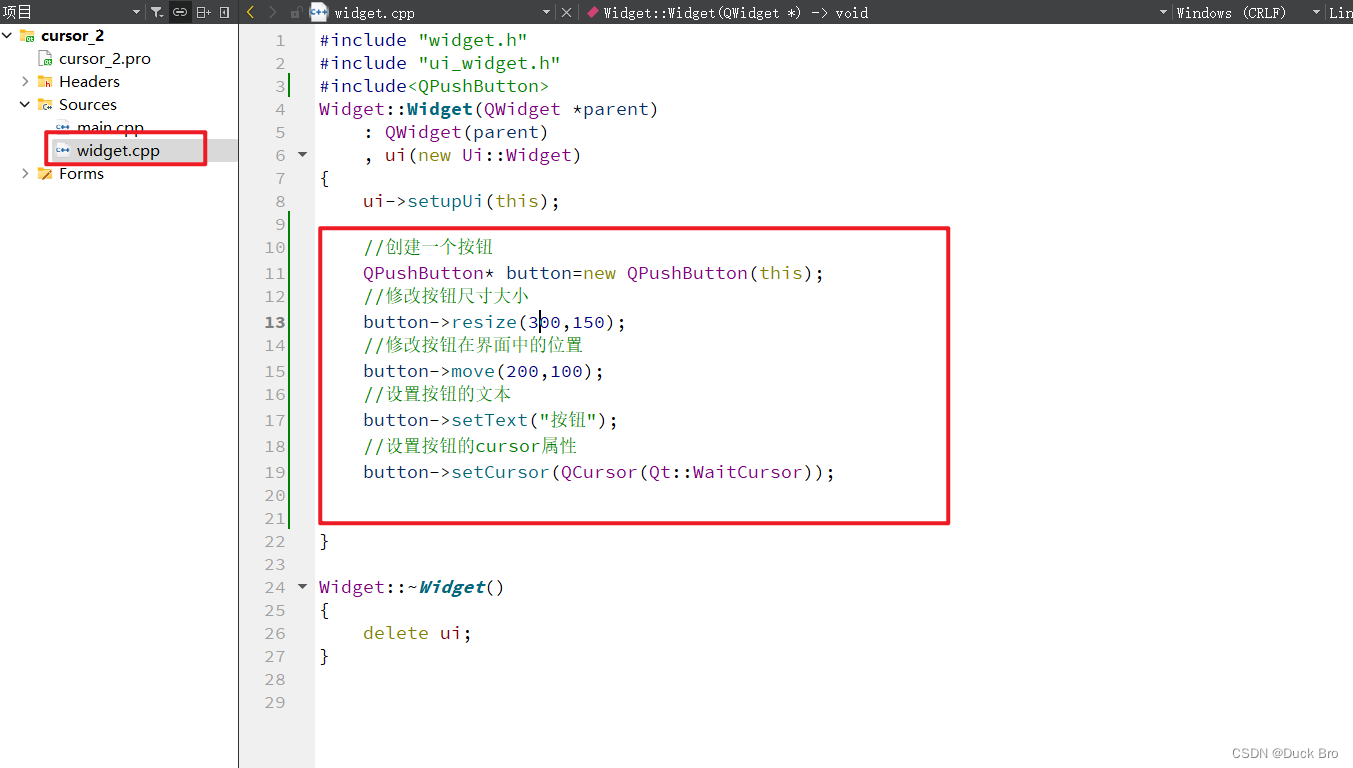This screenshot has height=768, width=1353.
Task: Toggle synchronize tree with current document
Action: coord(180,13)
